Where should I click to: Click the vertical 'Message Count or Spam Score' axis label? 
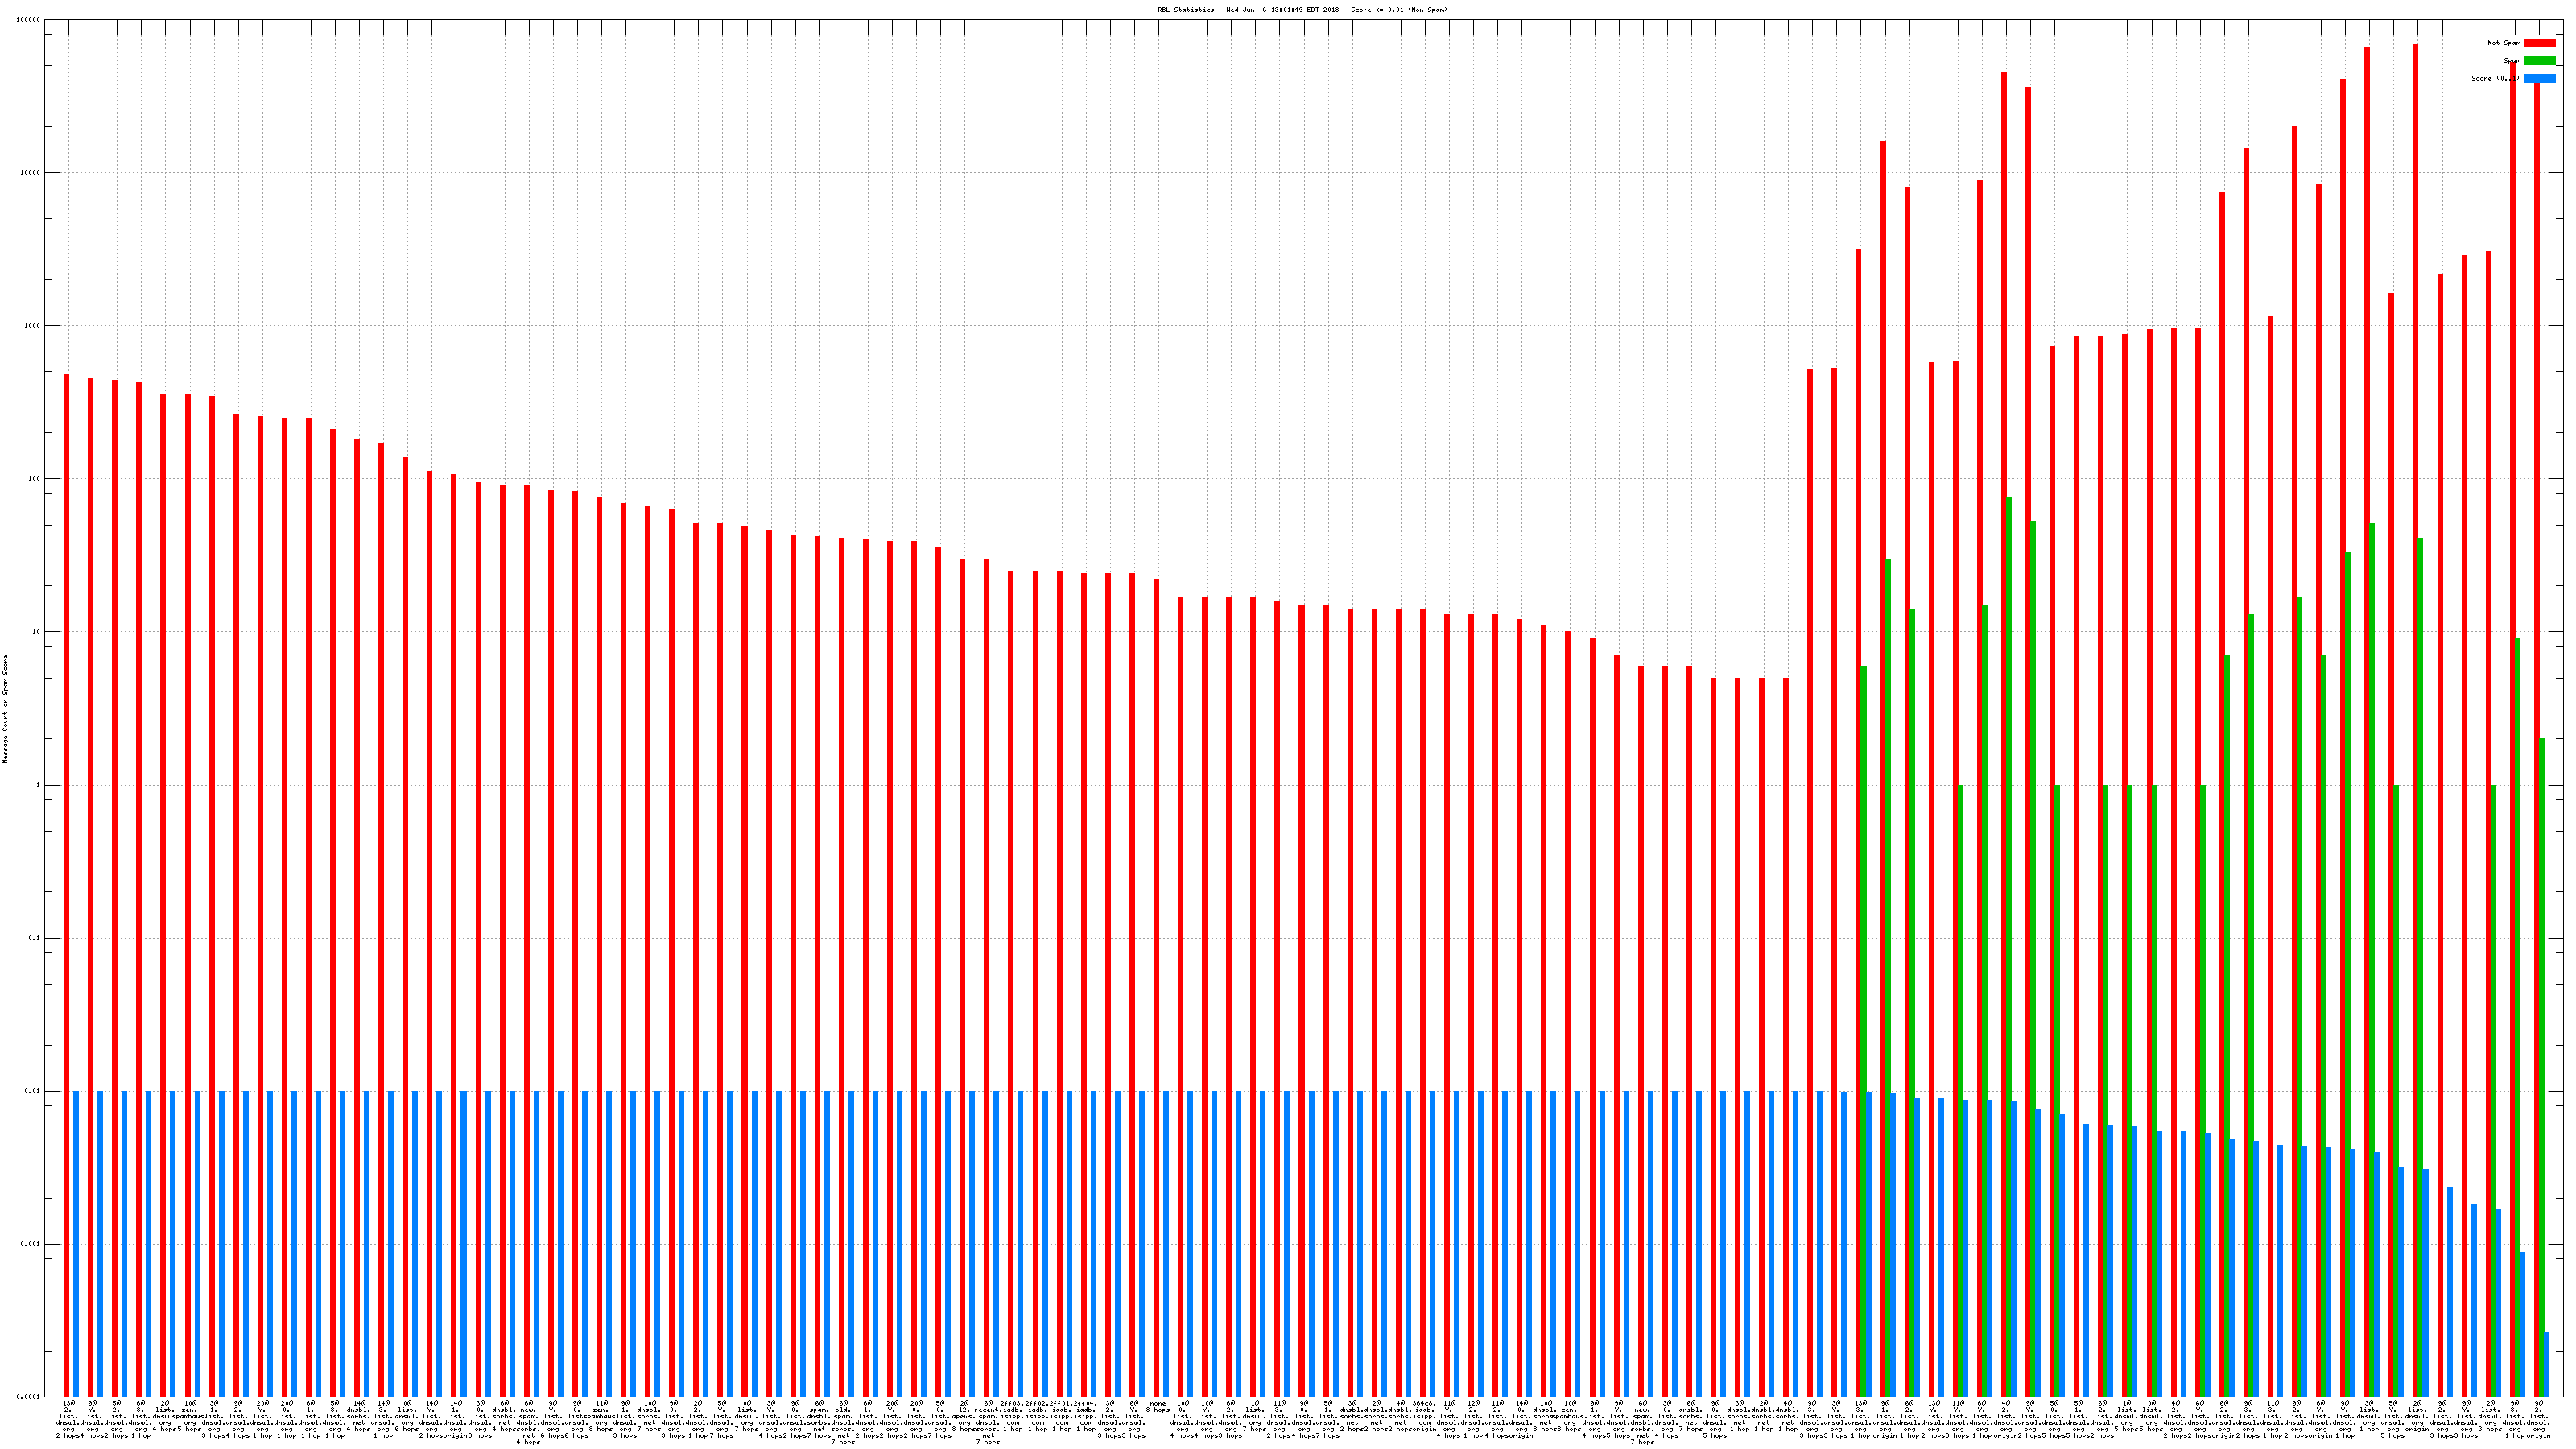pos(6,709)
